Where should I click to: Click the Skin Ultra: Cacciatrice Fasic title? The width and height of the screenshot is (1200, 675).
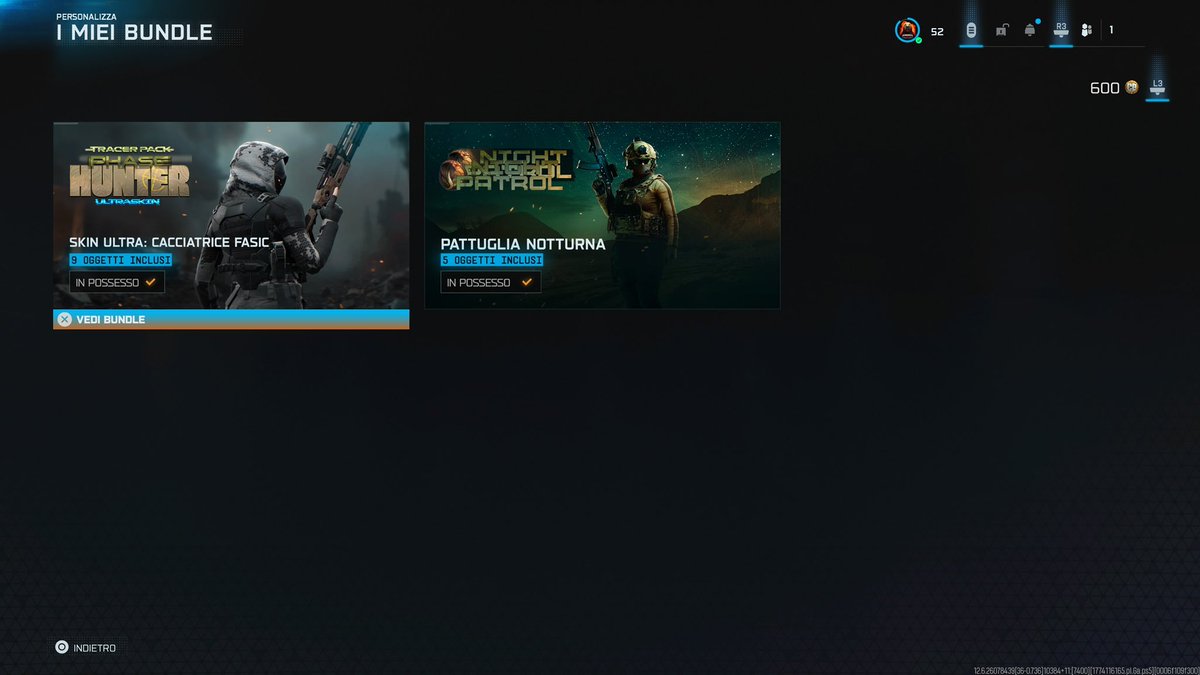point(169,243)
